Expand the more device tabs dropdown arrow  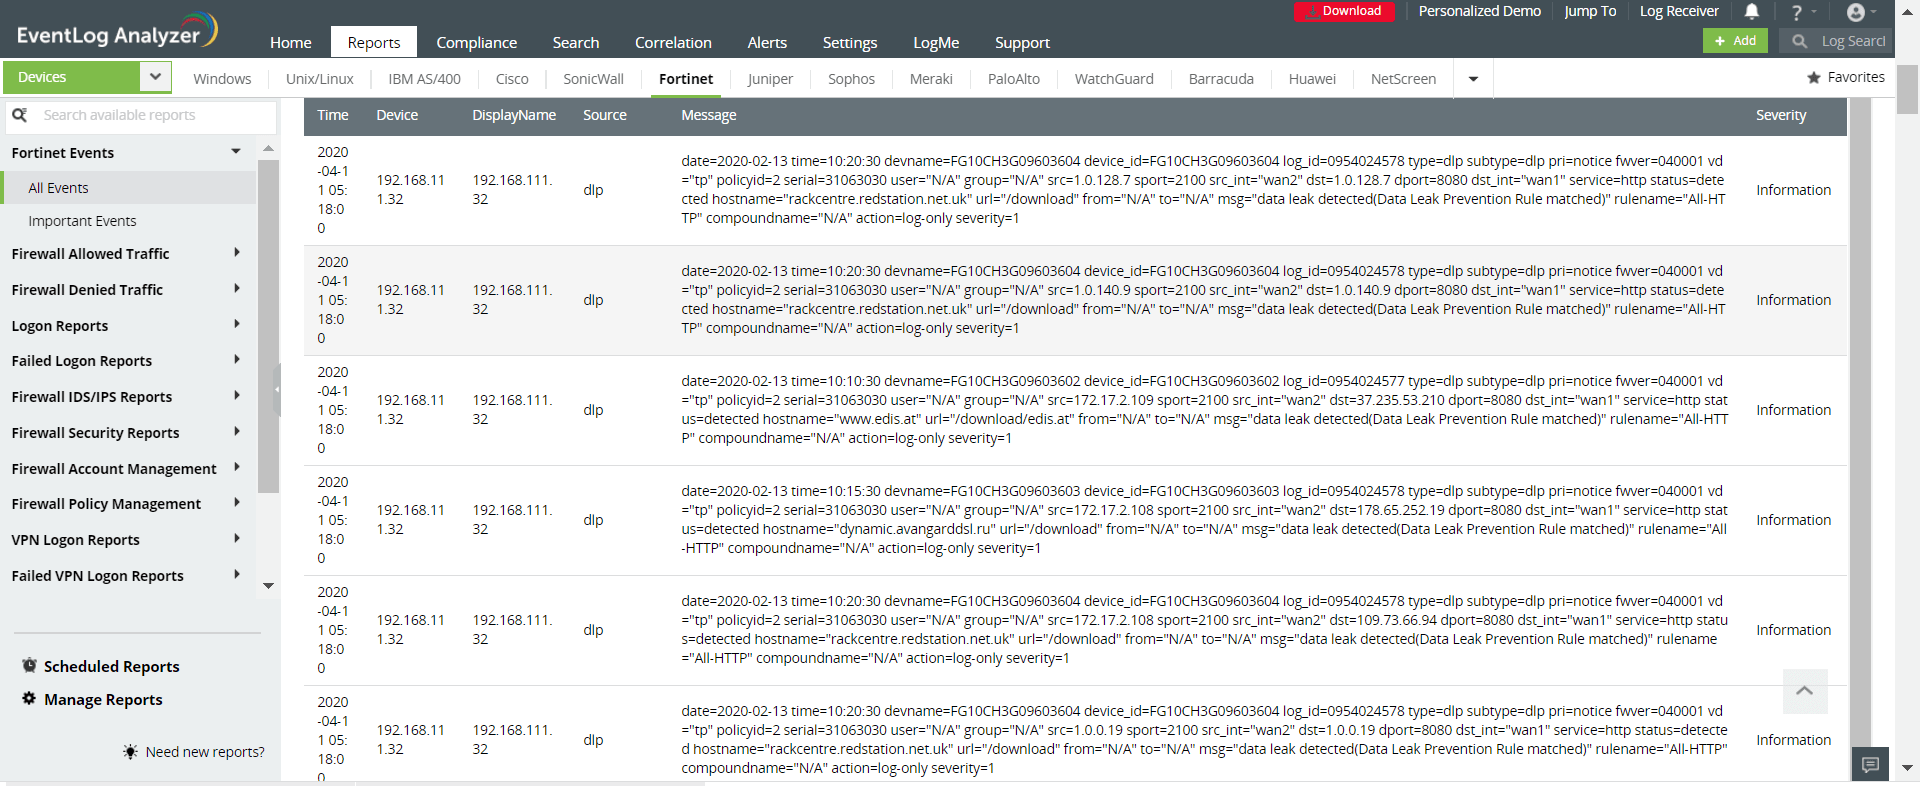click(1473, 79)
